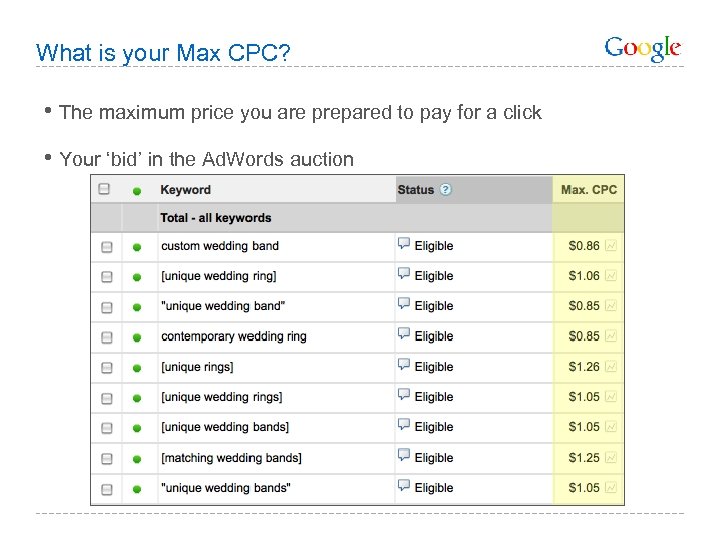The height and width of the screenshot is (540, 720).
Task: Open the speech bubble for custom wedding band
Action: 404,244
